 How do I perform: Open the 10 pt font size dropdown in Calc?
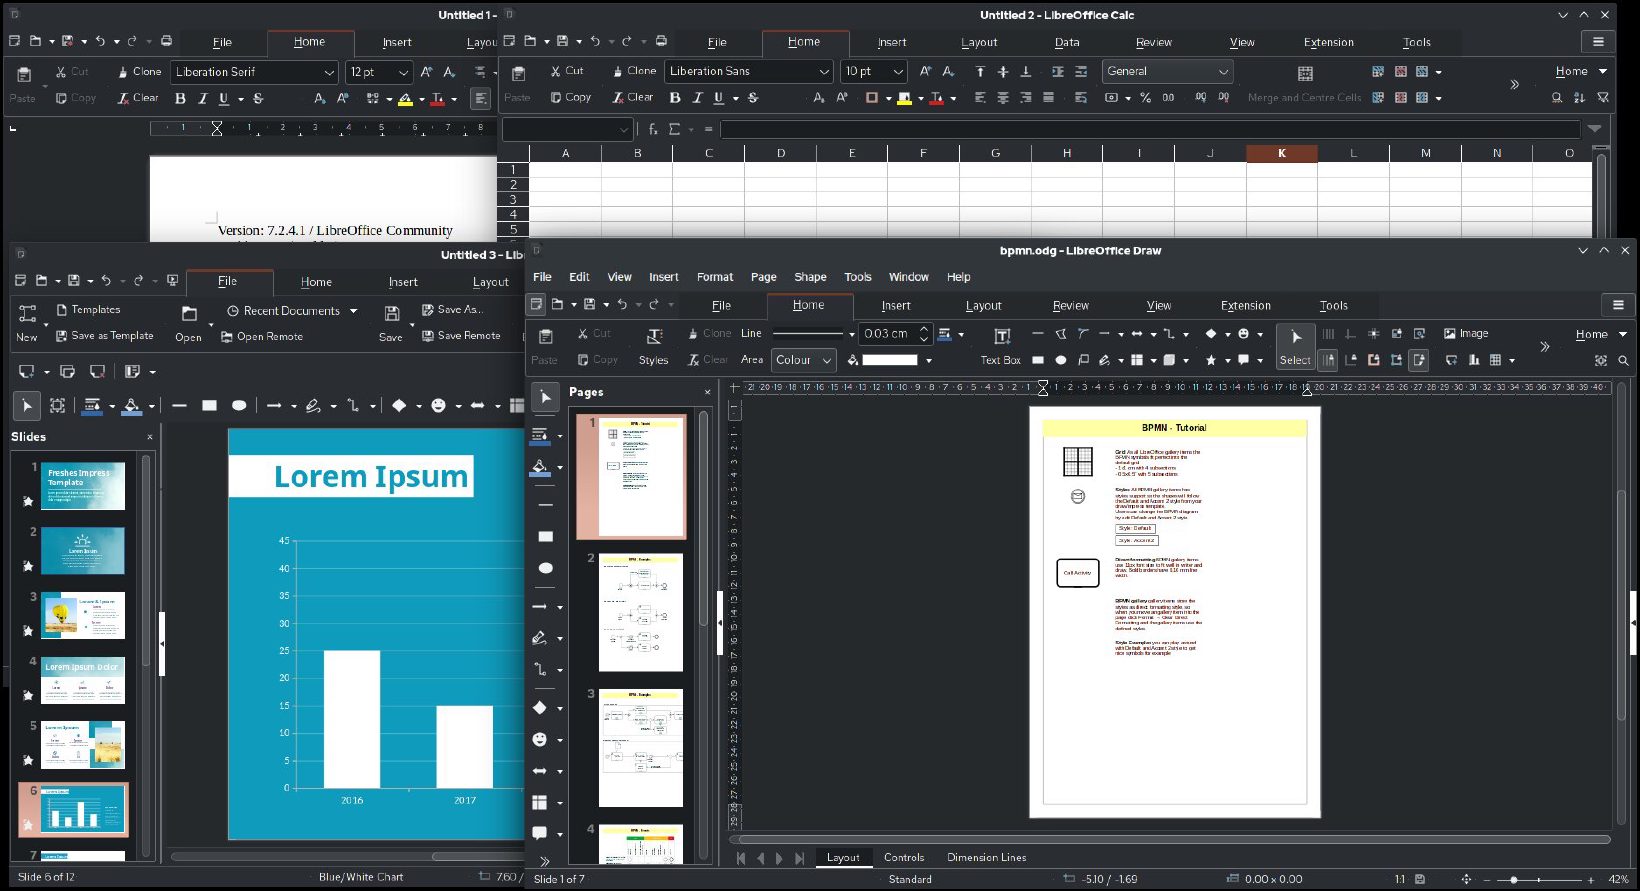tap(898, 71)
